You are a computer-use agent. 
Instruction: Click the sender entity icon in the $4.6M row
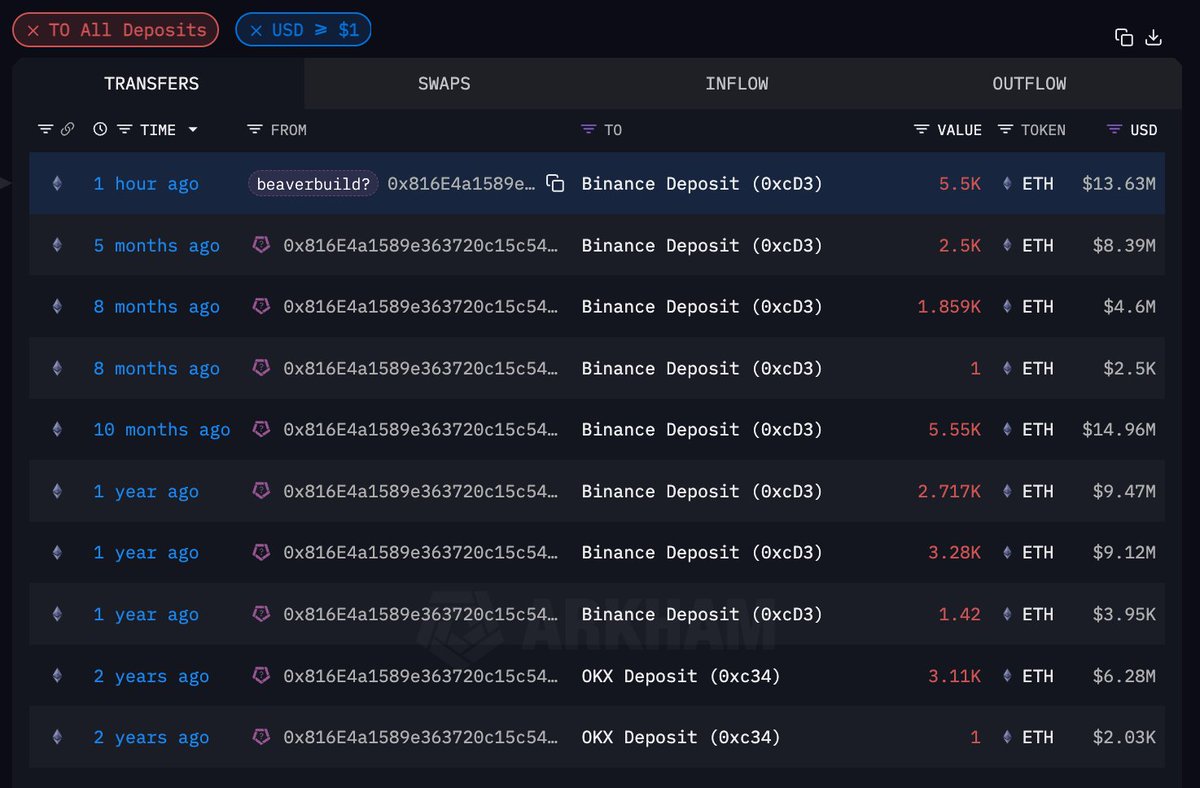click(261, 306)
